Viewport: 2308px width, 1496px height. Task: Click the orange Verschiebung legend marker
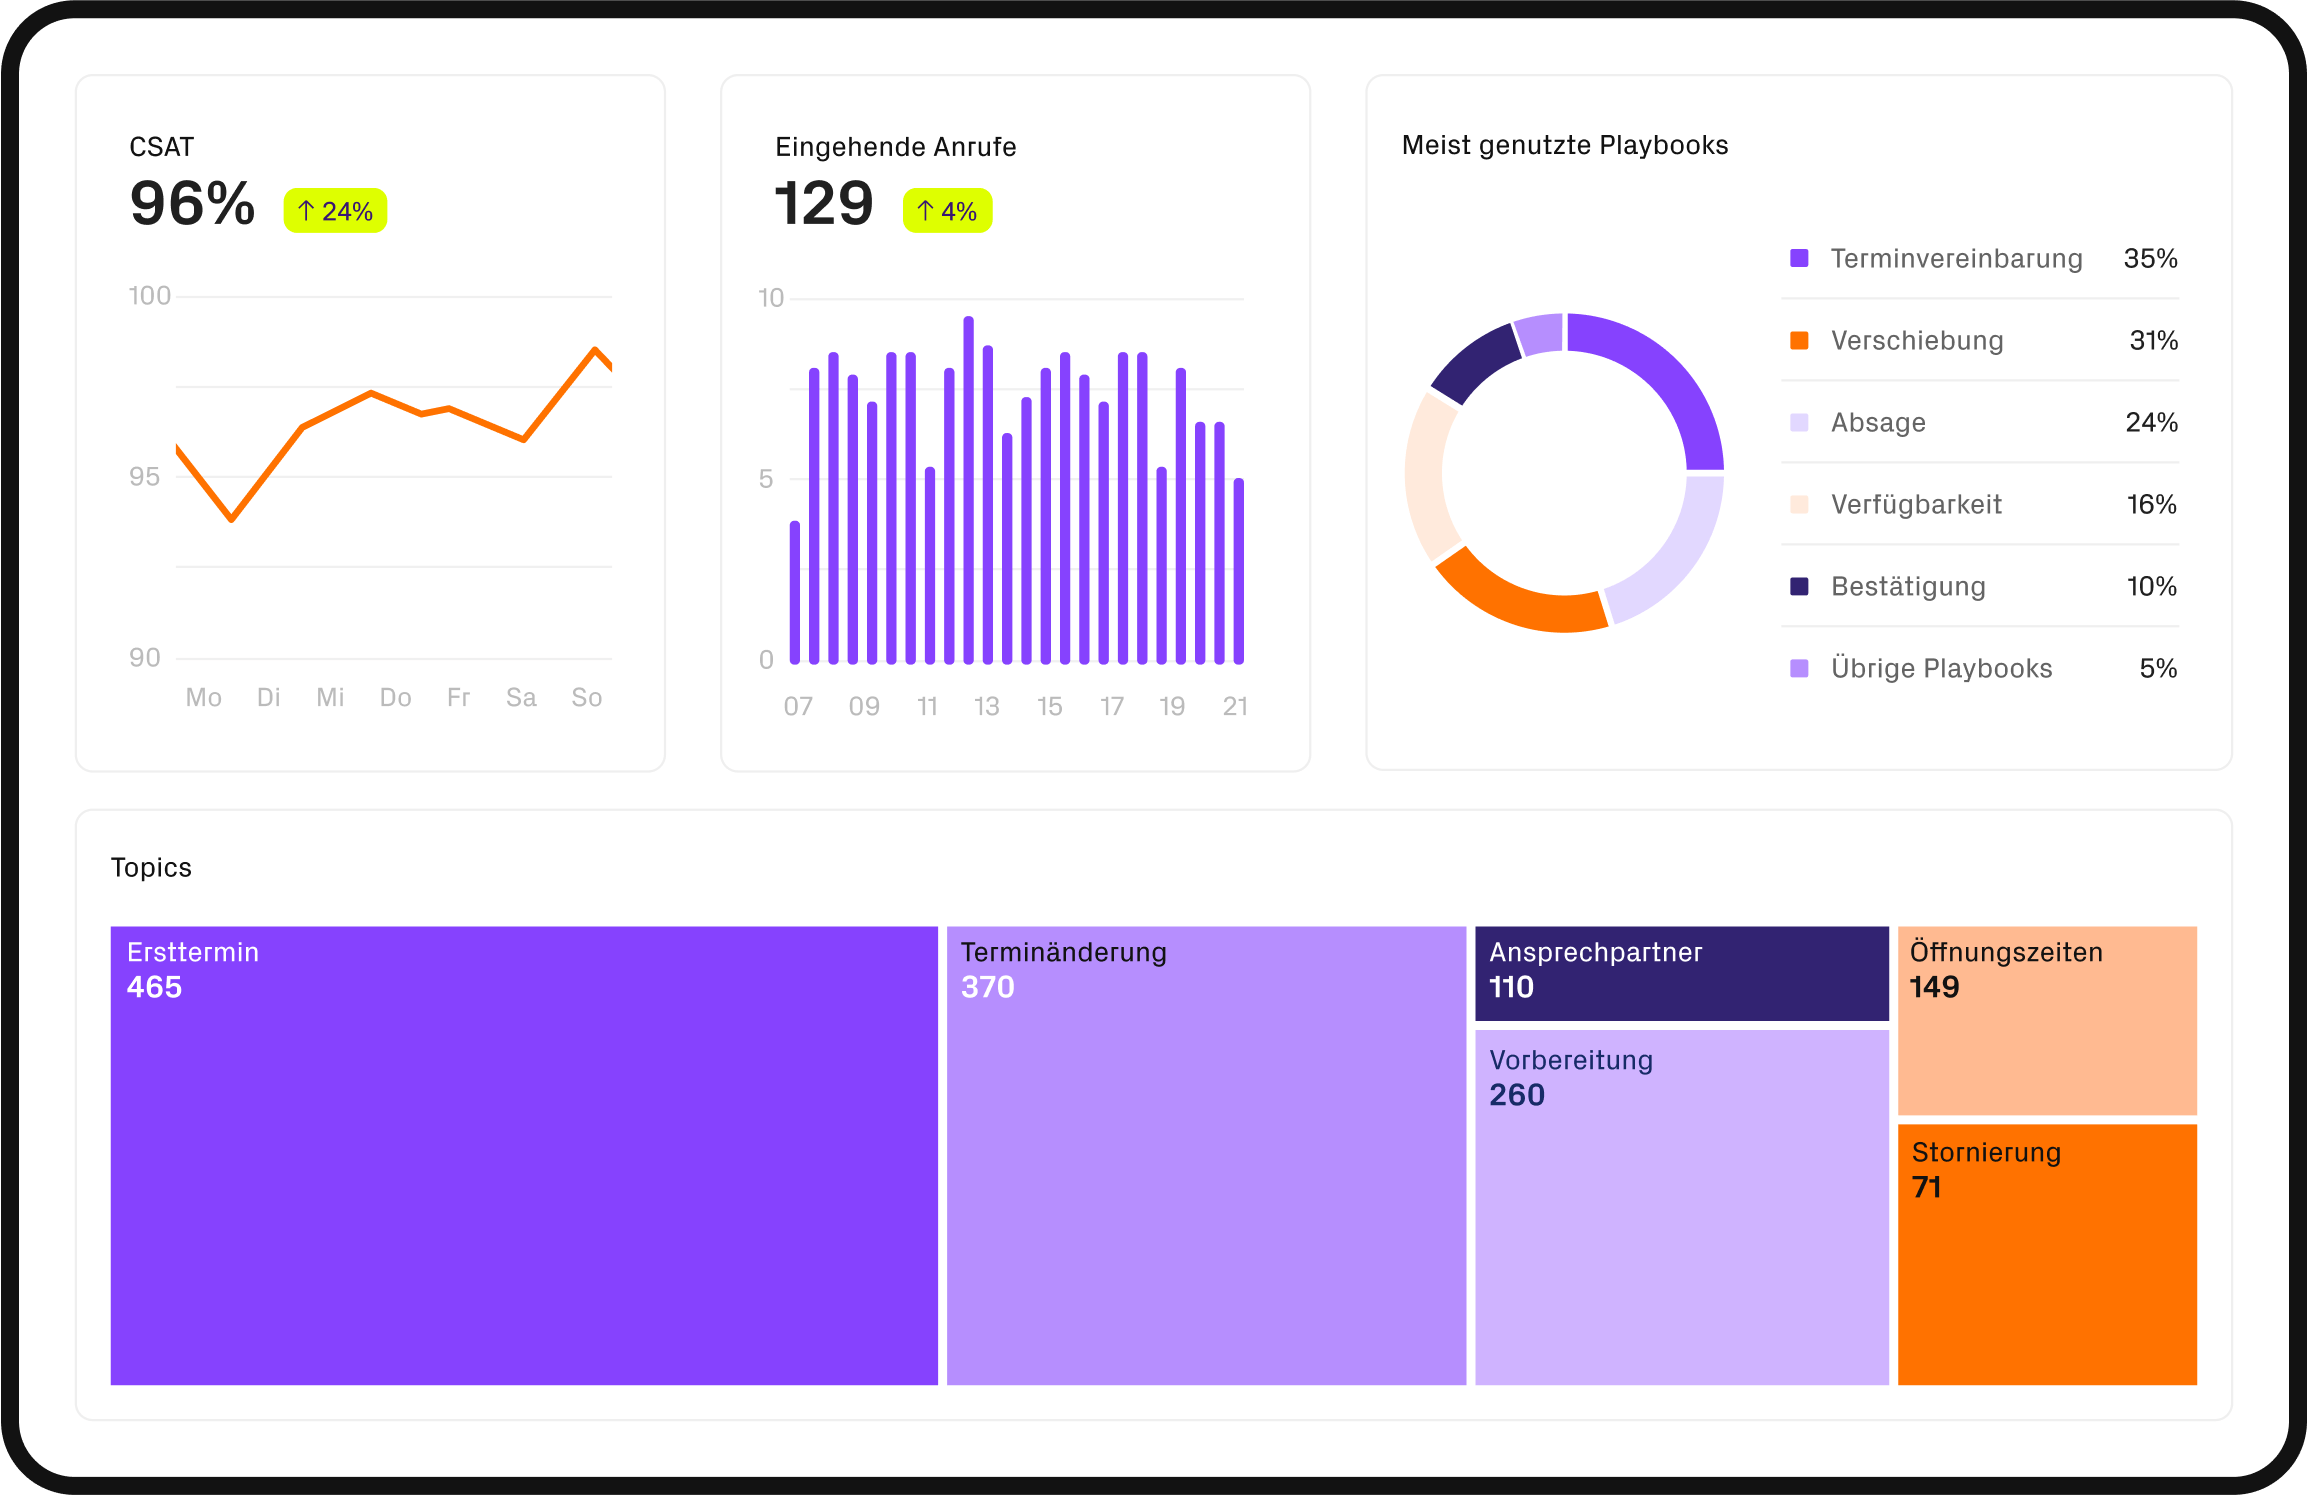[1798, 340]
